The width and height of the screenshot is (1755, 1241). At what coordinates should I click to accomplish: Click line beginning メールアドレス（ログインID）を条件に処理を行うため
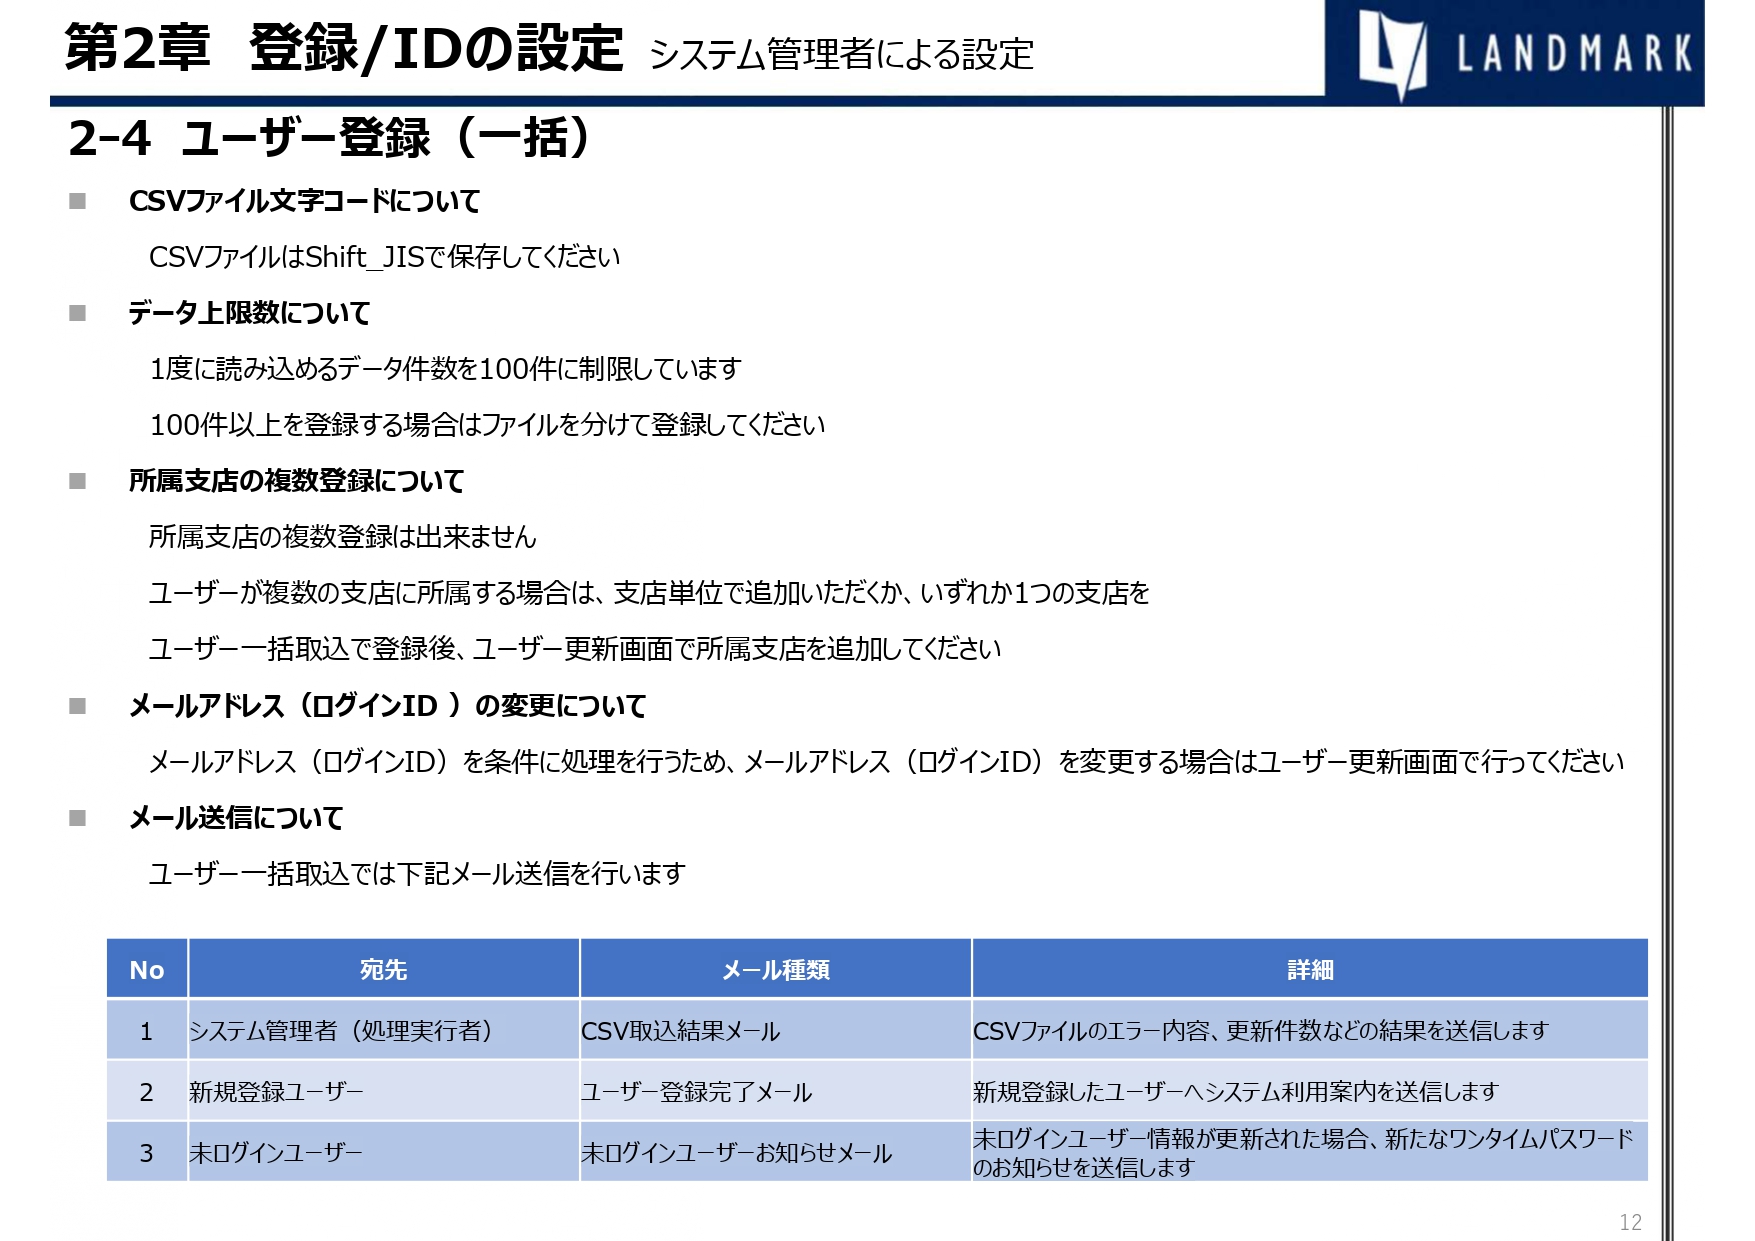tap(886, 762)
